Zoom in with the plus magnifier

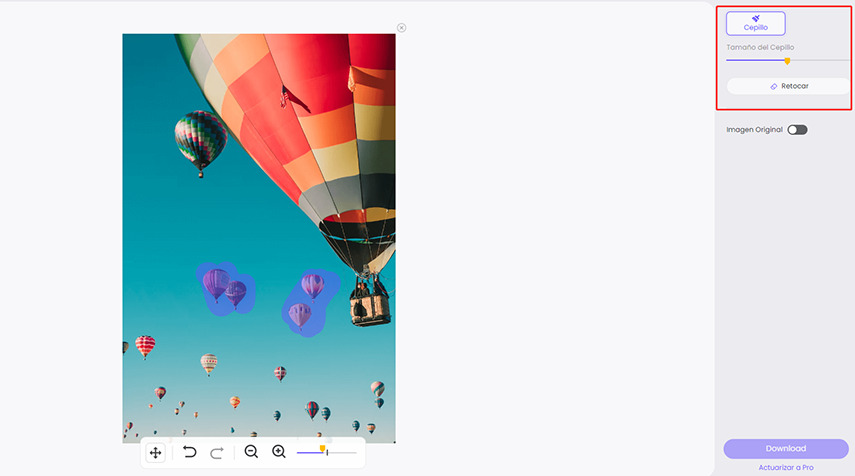pos(279,453)
